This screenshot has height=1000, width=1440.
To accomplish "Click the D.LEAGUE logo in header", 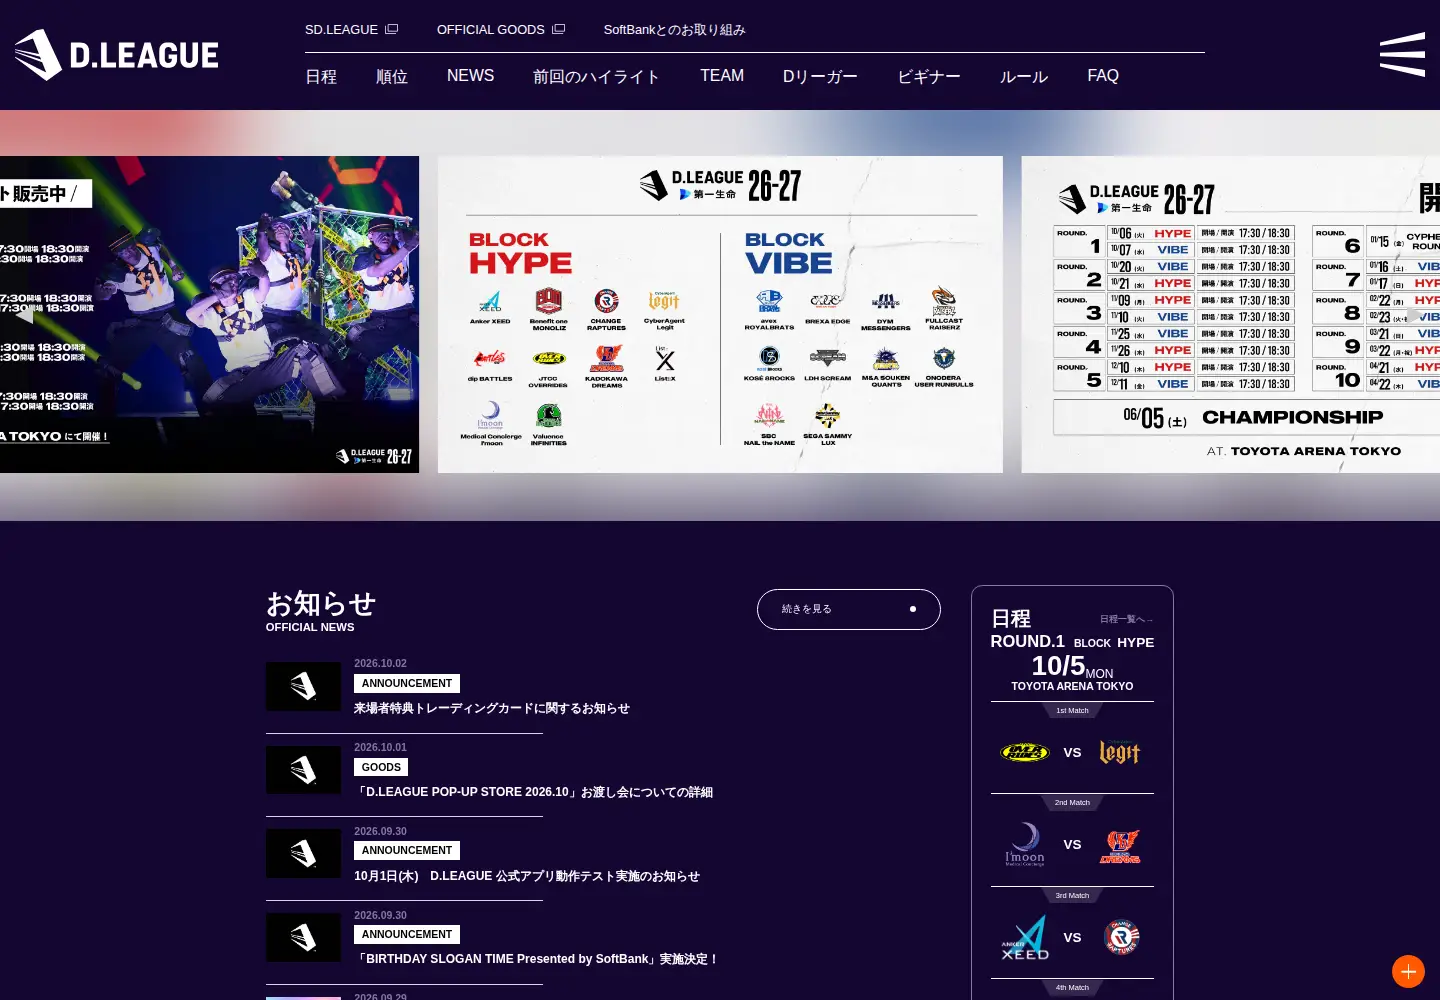I will click(x=116, y=54).
